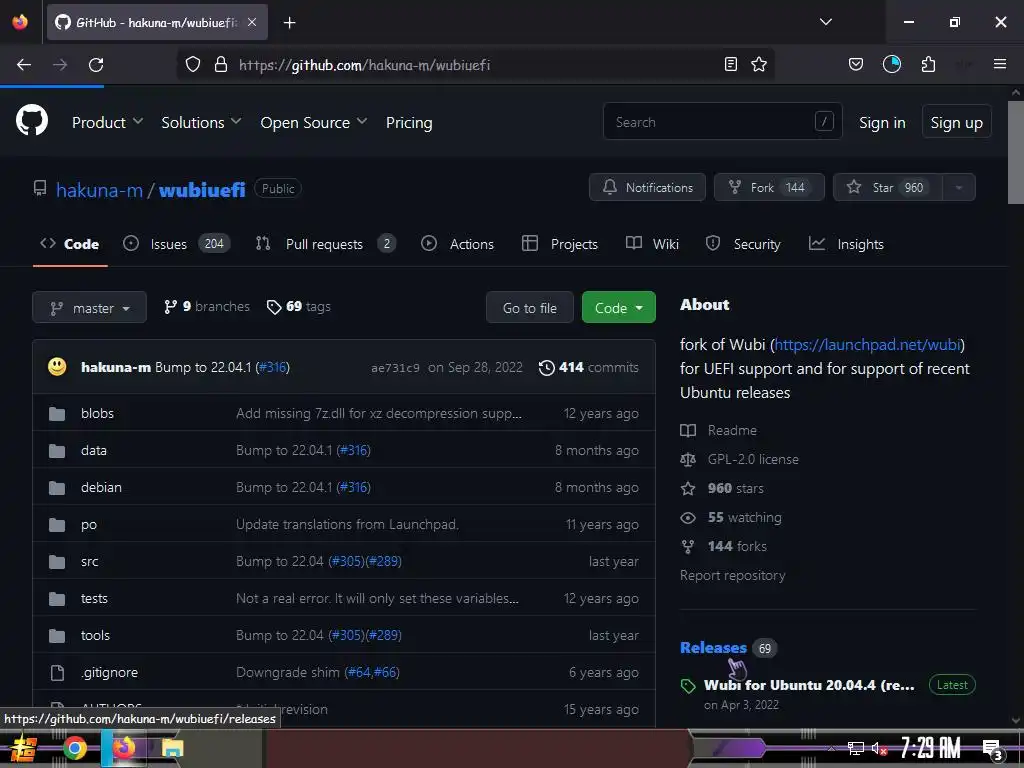The width and height of the screenshot is (1024, 768).
Task: Open the master branch selector dropdown
Action: 89,308
